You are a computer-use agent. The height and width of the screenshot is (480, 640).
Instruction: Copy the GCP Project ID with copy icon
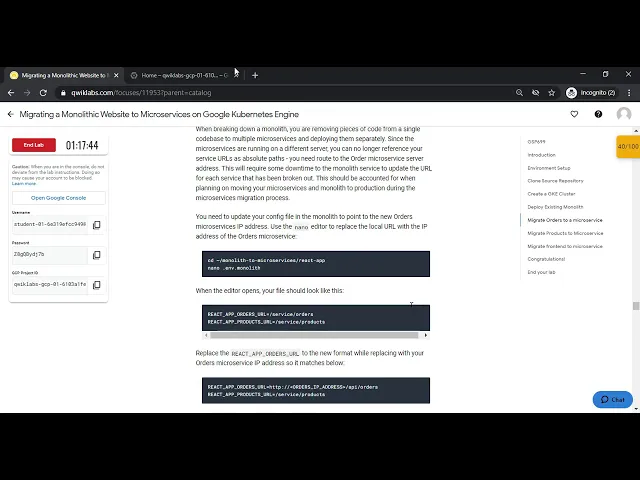coord(97,285)
